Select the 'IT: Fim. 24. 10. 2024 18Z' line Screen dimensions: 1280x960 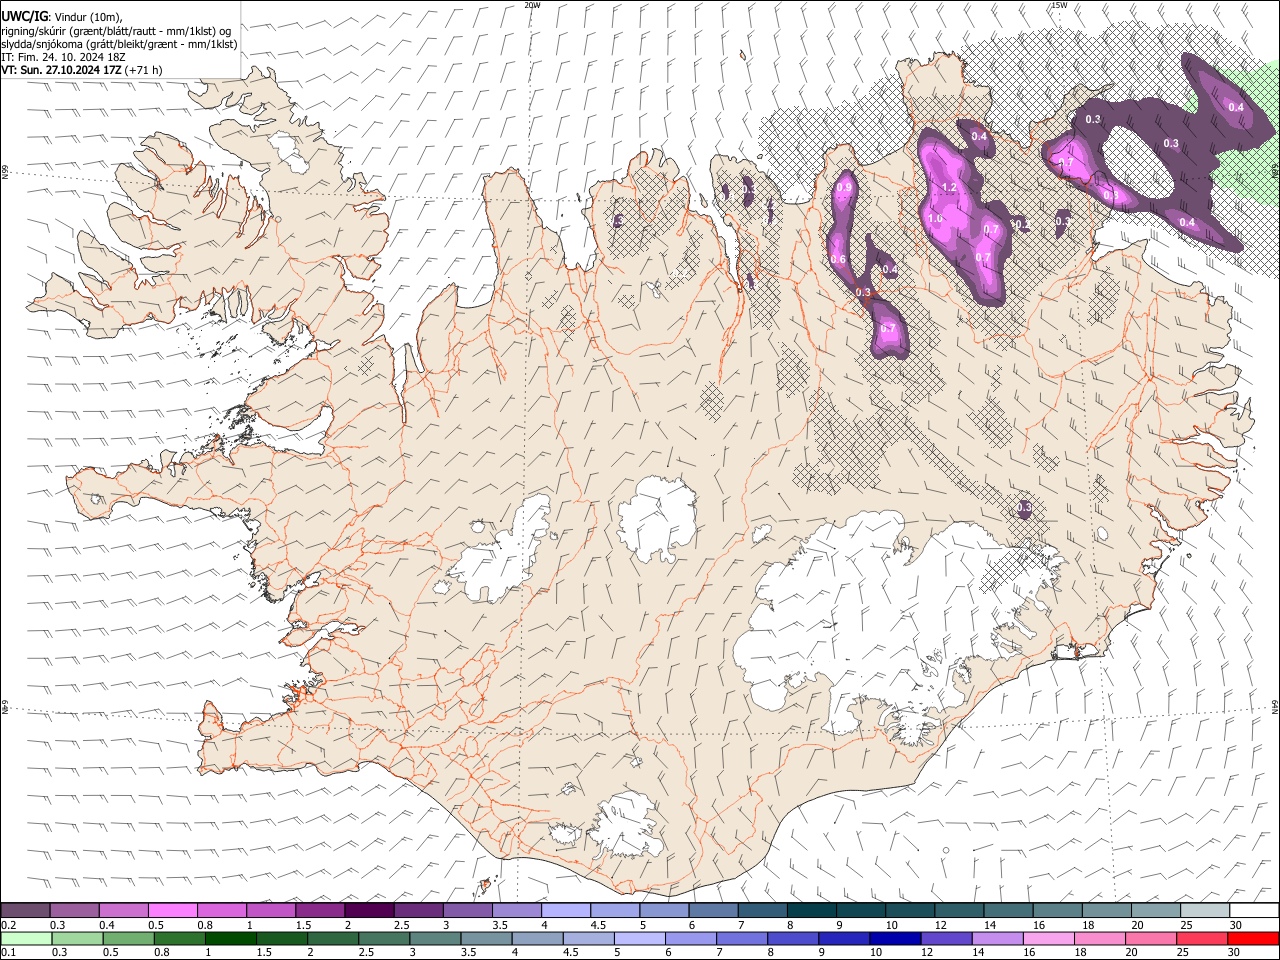(x=63, y=57)
